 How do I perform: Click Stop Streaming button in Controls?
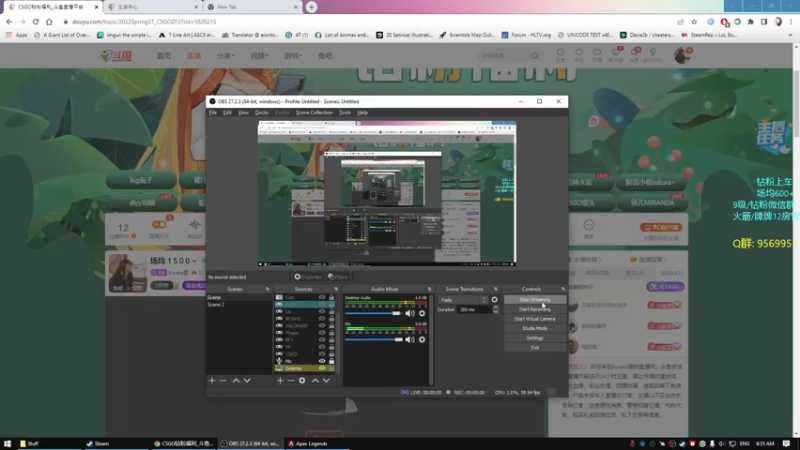point(535,299)
